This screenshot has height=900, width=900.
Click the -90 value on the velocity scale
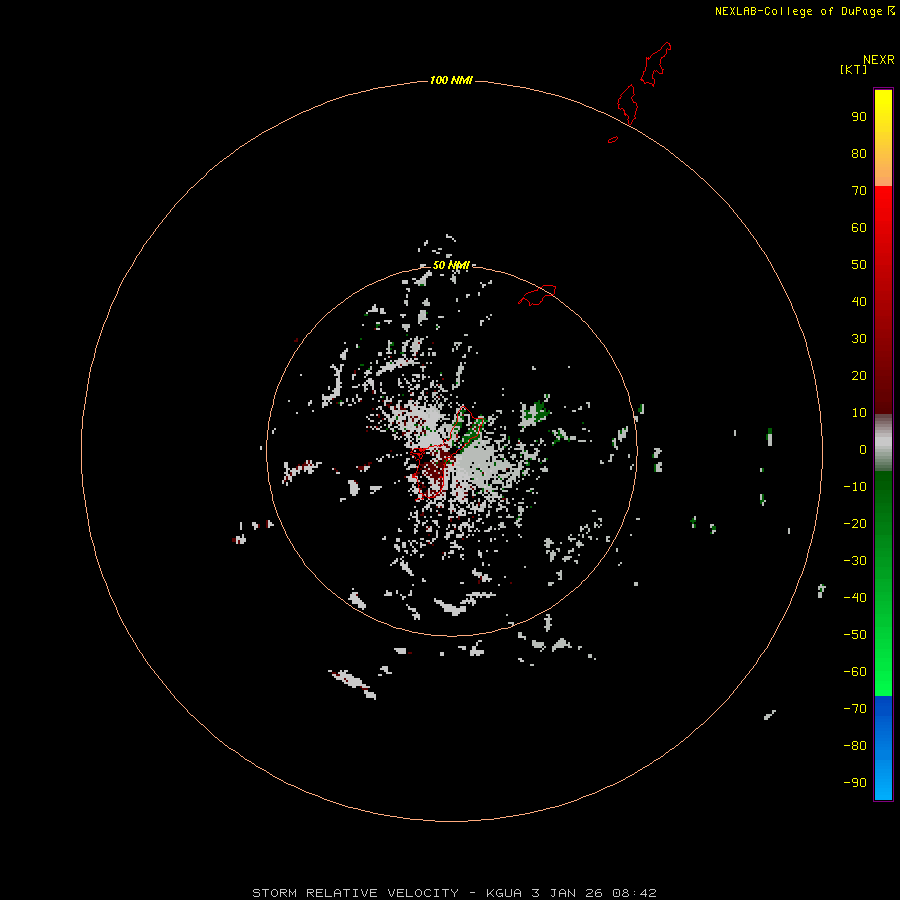[855, 783]
